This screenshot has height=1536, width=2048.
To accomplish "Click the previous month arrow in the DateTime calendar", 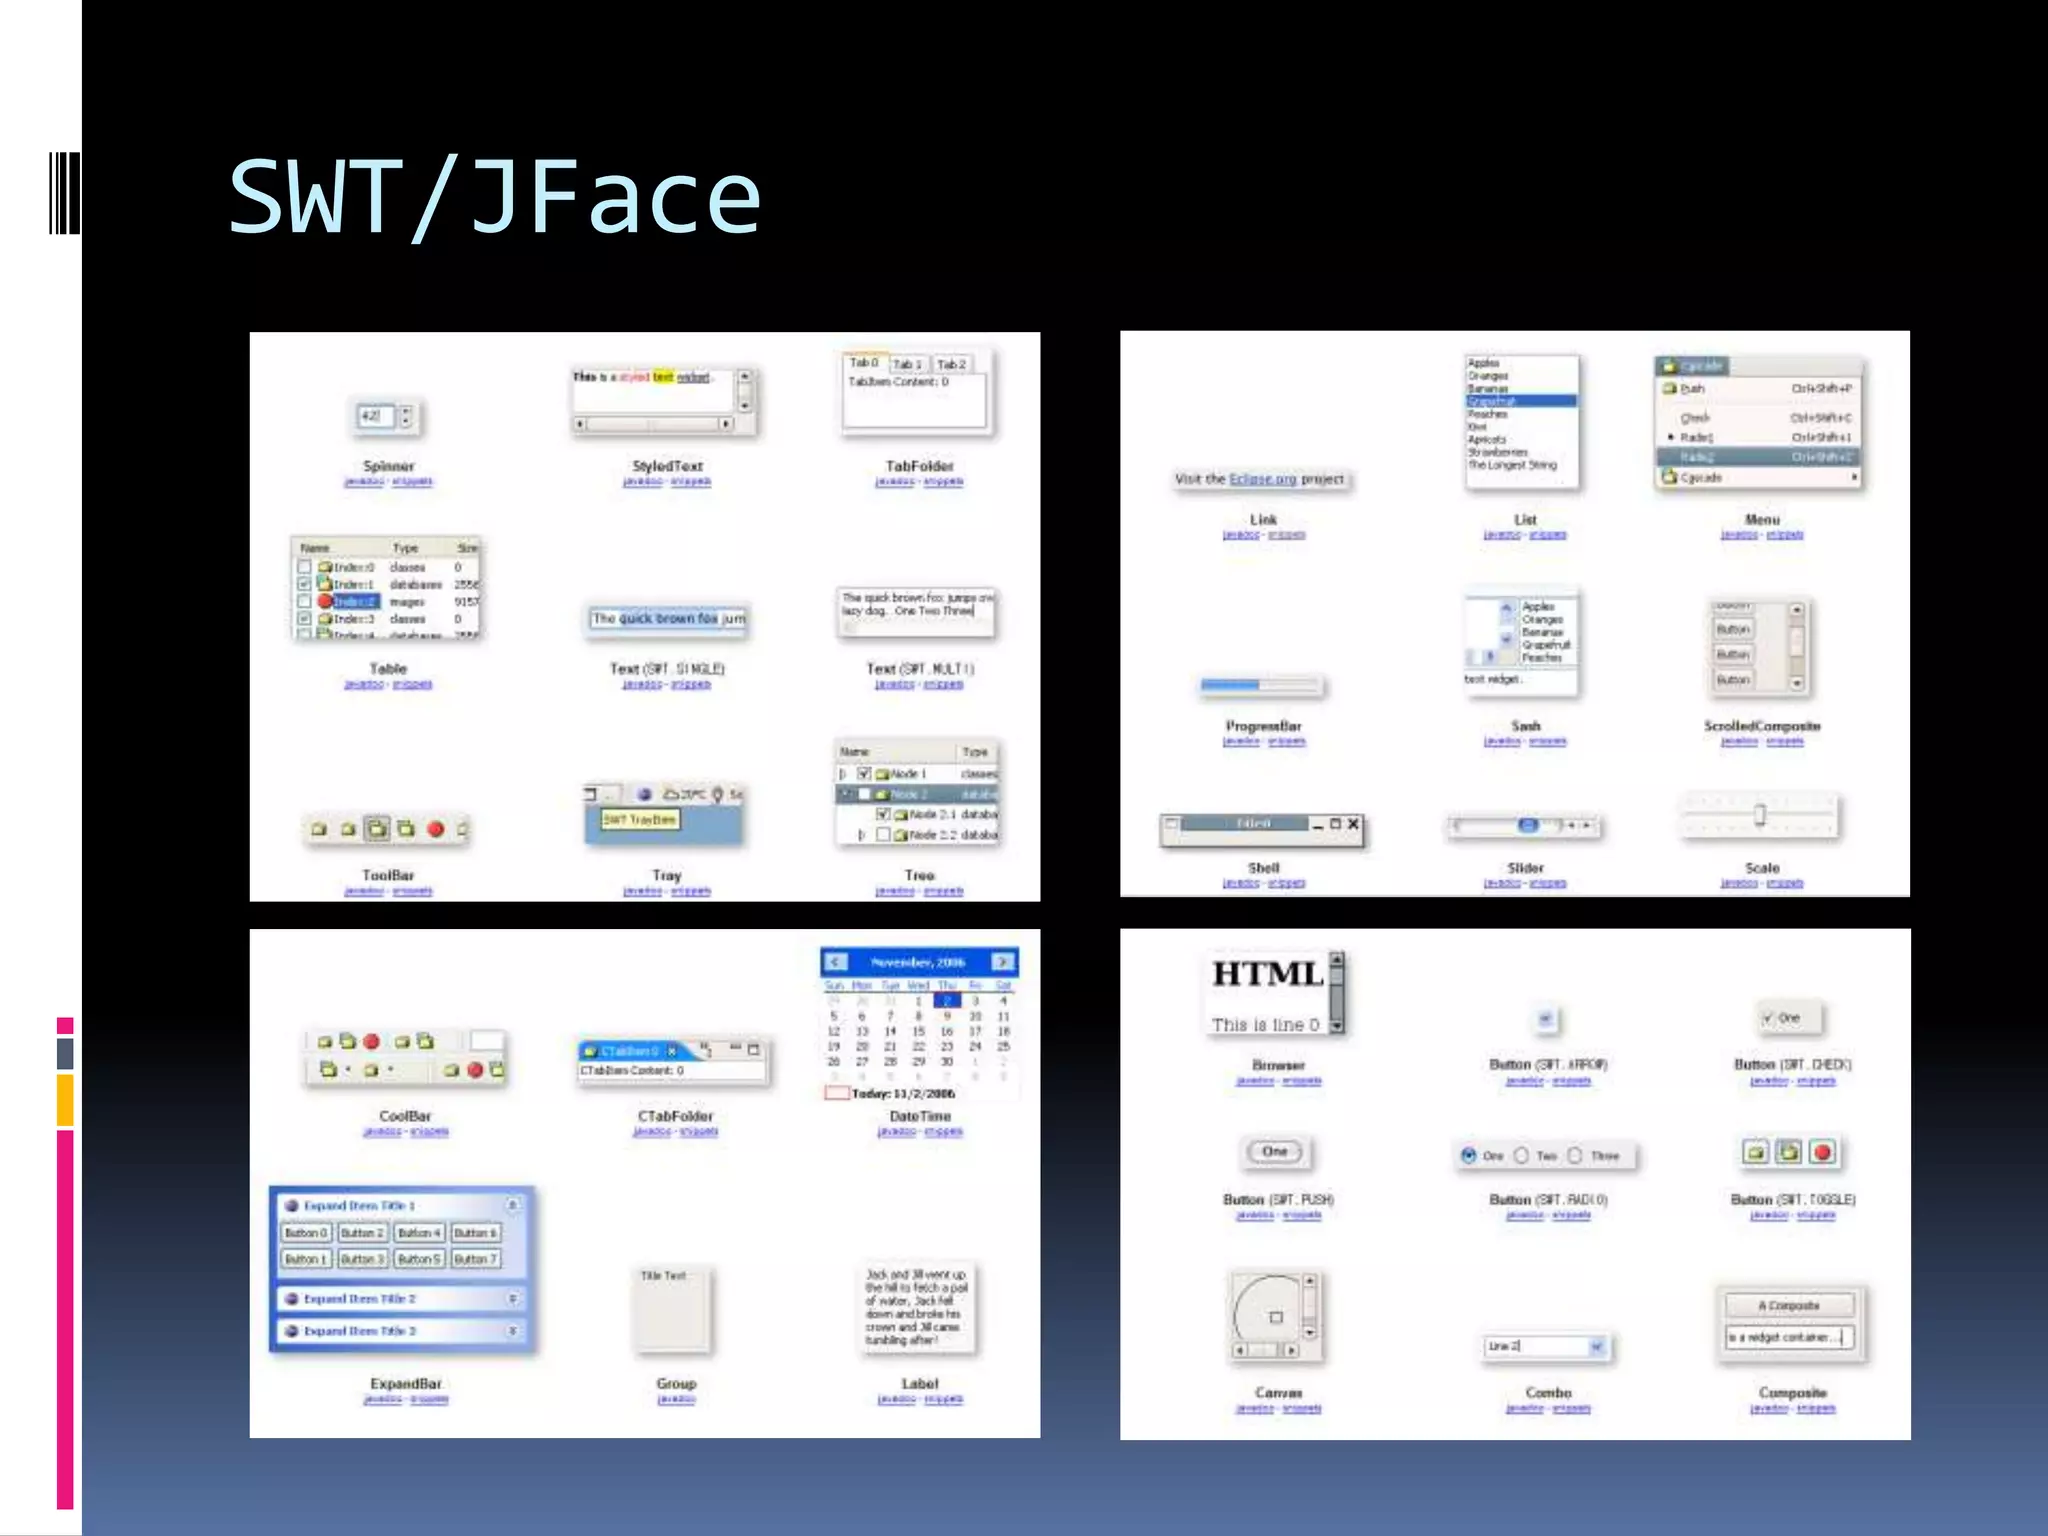I will coord(836,962).
